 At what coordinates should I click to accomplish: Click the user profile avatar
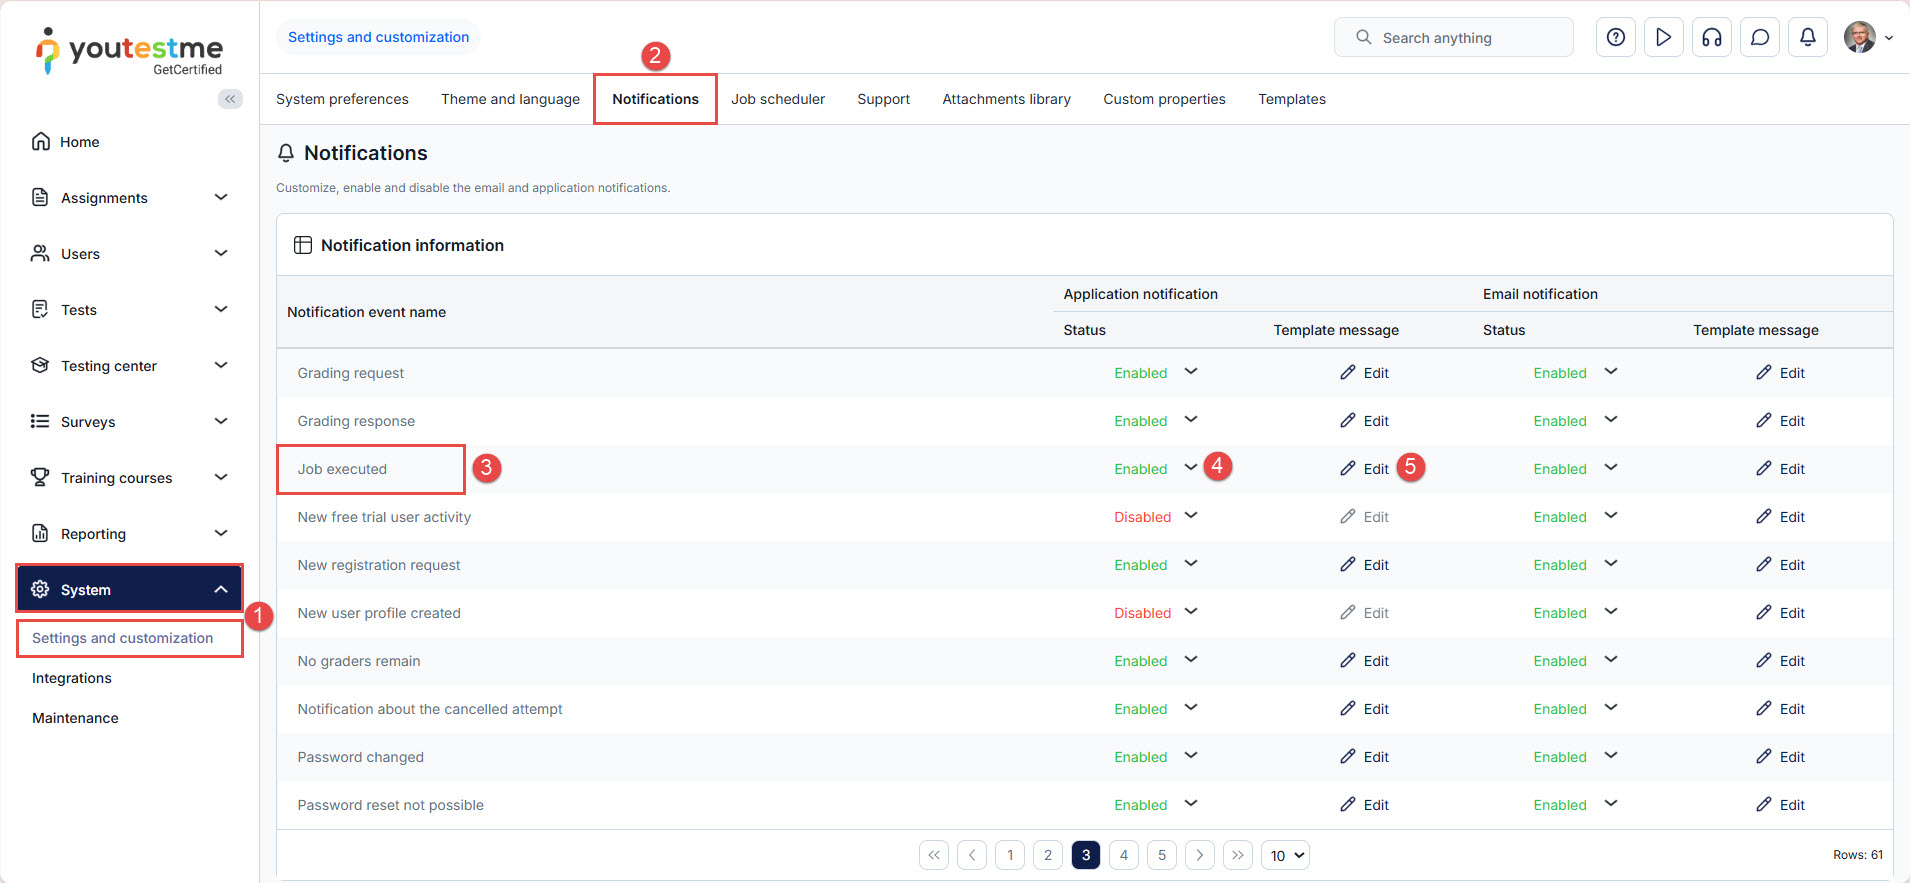[1859, 37]
